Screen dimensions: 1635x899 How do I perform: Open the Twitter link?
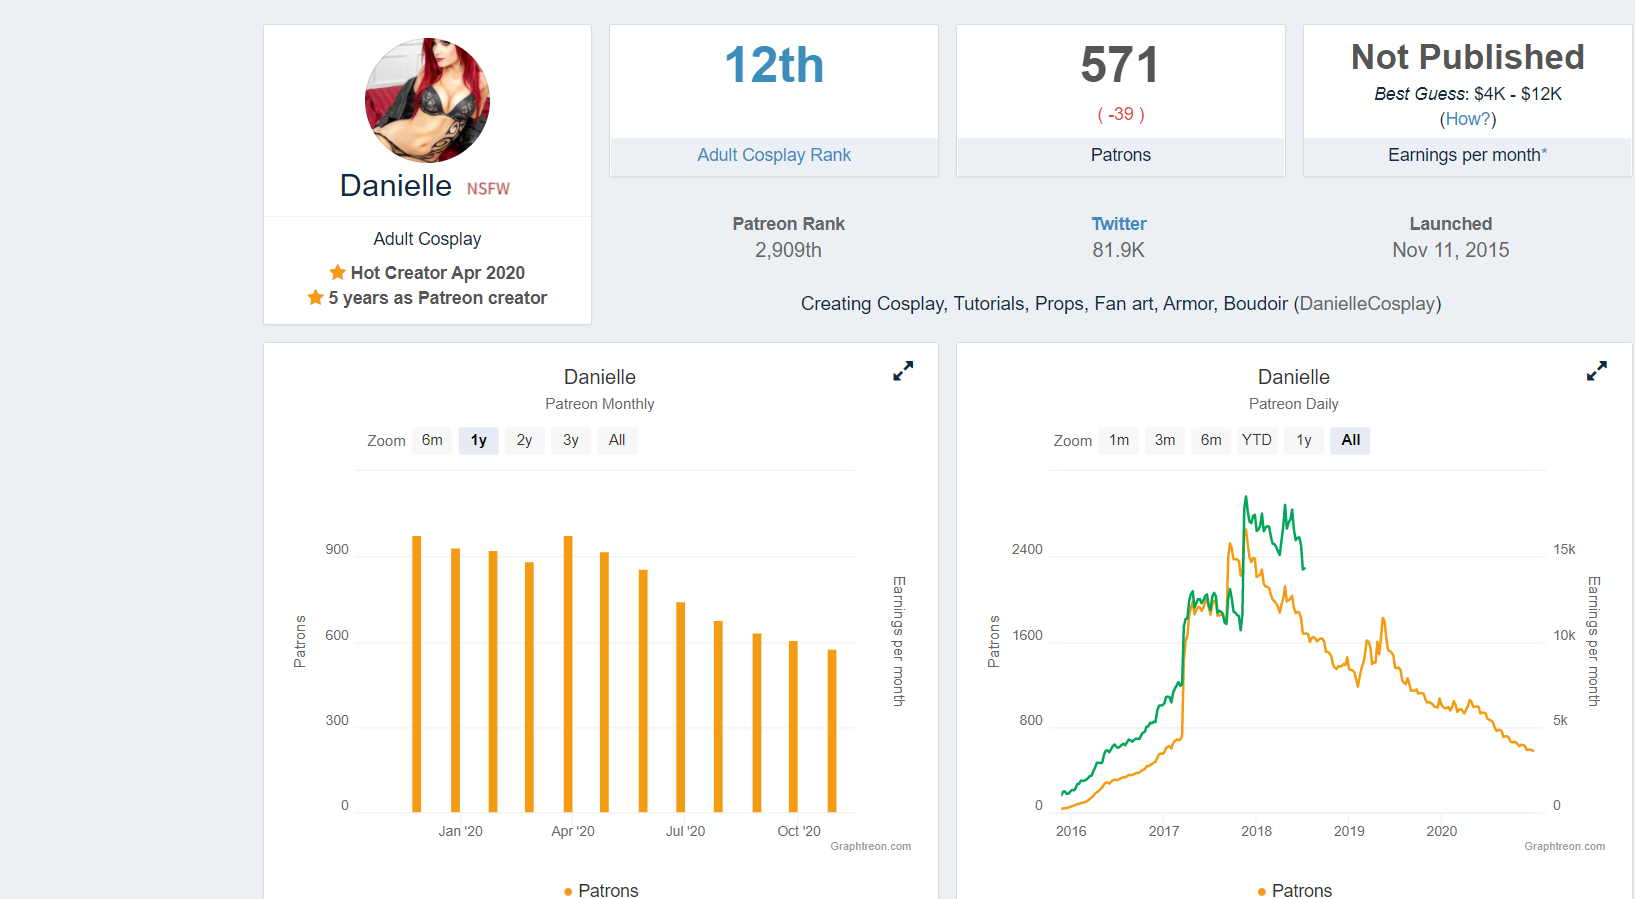pyautogui.click(x=1119, y=224)
